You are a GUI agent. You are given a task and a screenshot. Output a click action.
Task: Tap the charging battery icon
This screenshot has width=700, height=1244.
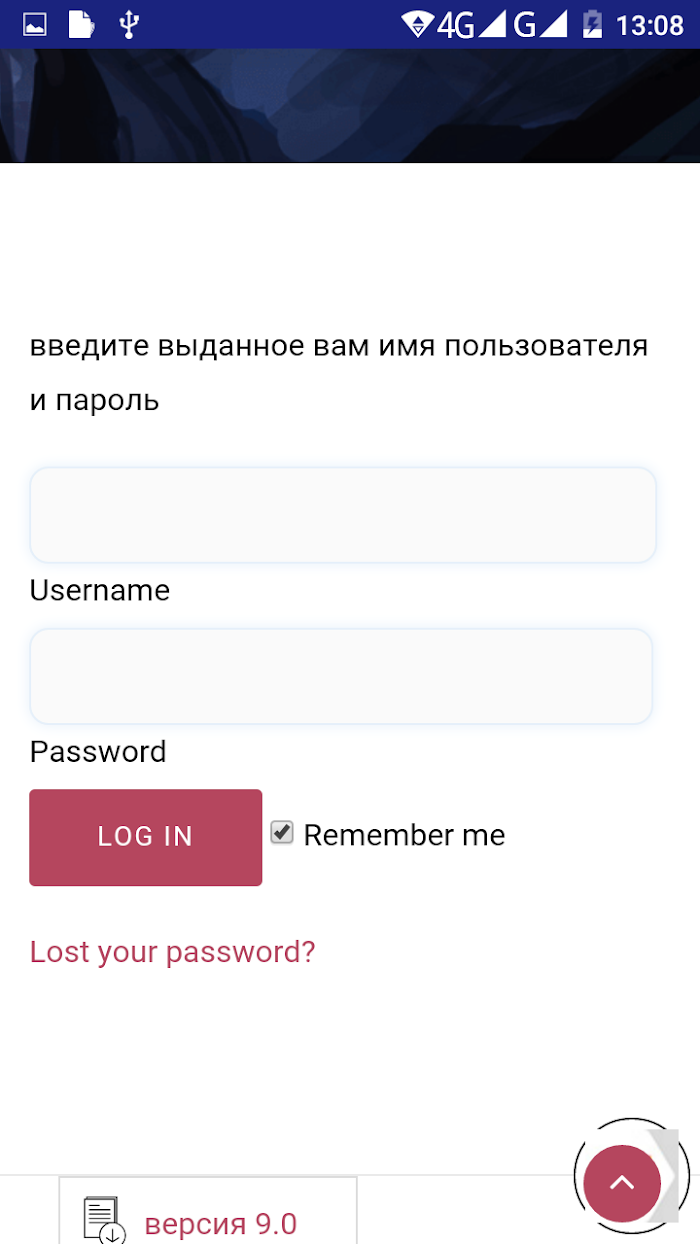point(592,24)
